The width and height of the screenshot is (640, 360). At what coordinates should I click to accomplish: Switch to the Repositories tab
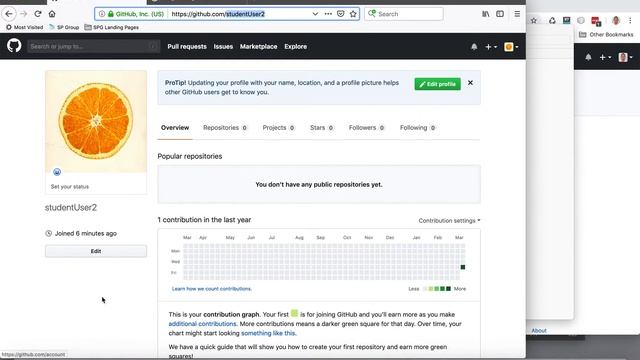click(x=225, y=128)
